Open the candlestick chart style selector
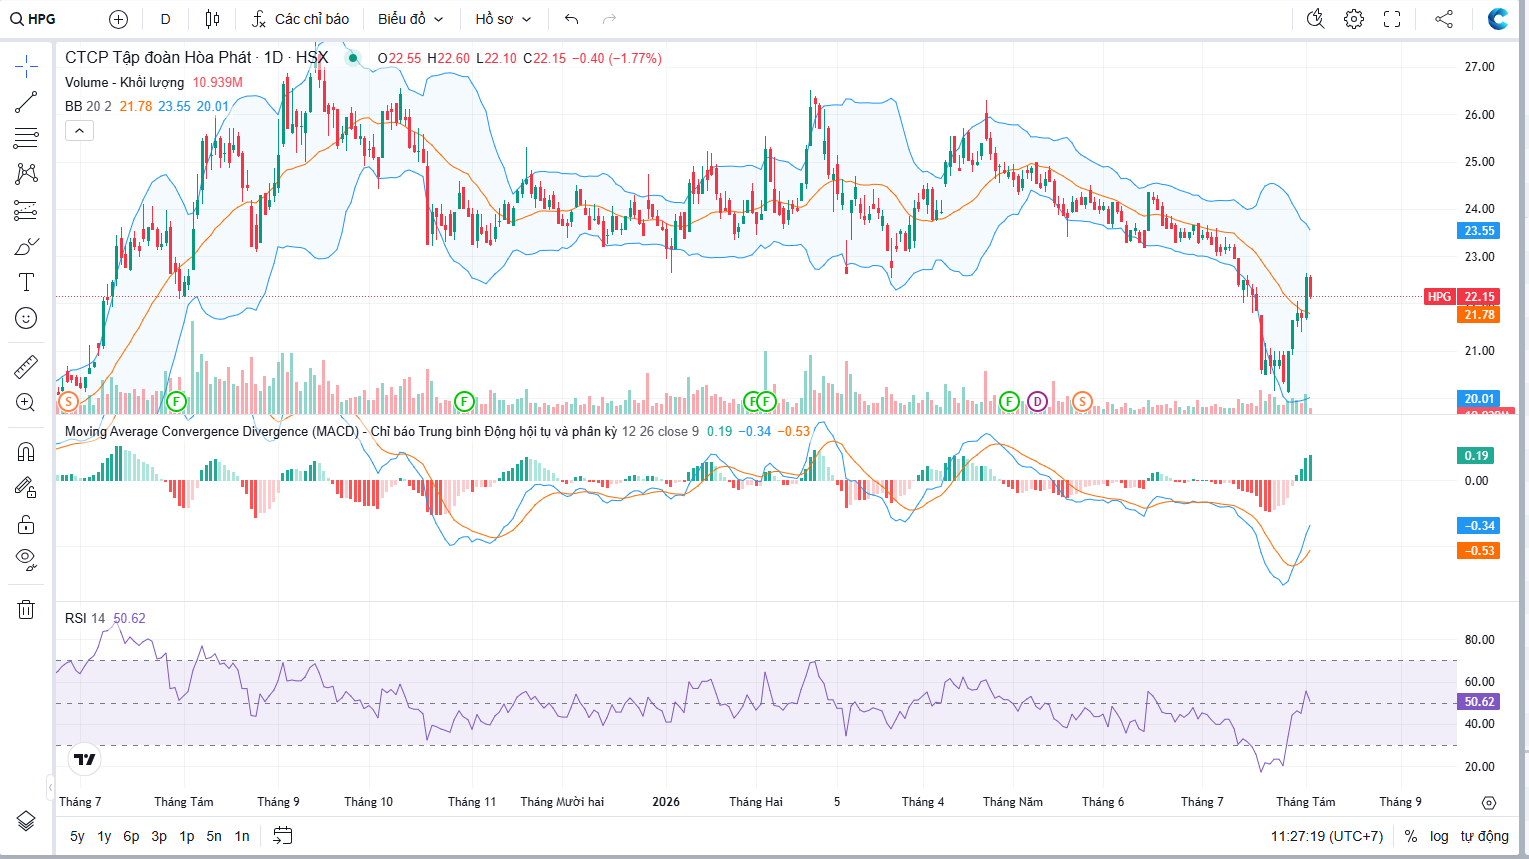Image resolution: width=1529 pixels, height=859 pixels. [x=212, y=19]
